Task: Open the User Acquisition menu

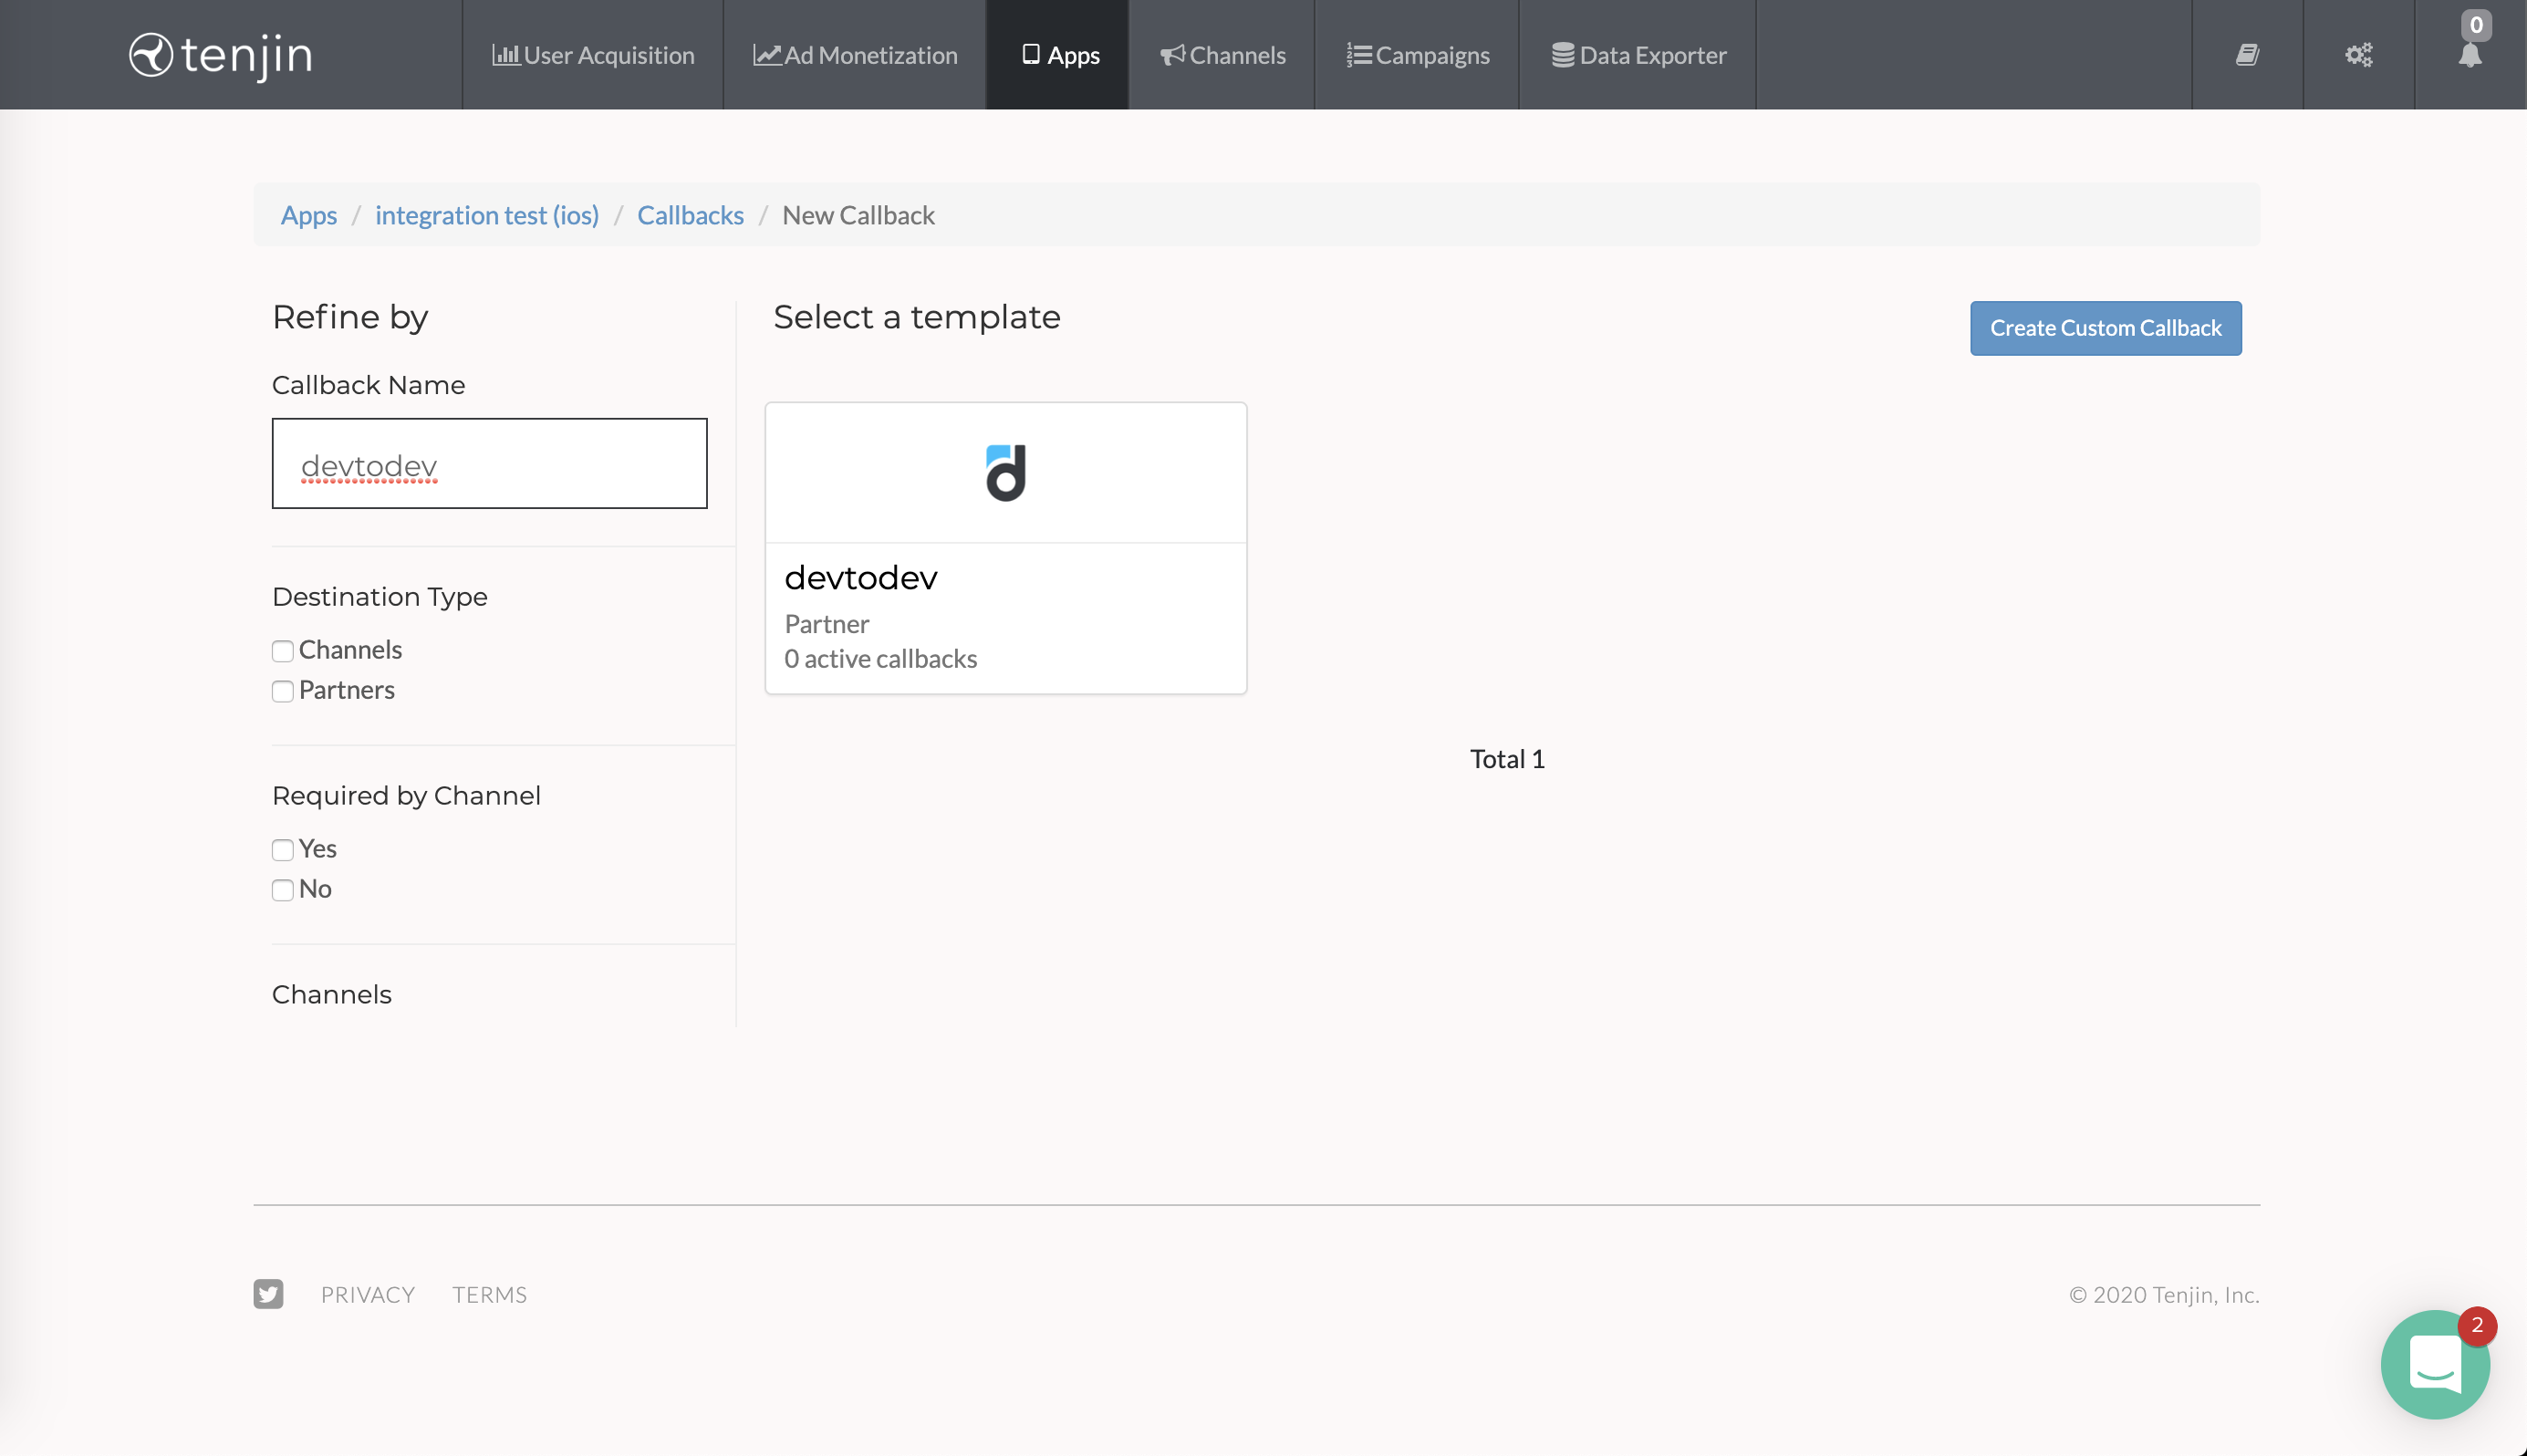Action: tap(593, 55)
